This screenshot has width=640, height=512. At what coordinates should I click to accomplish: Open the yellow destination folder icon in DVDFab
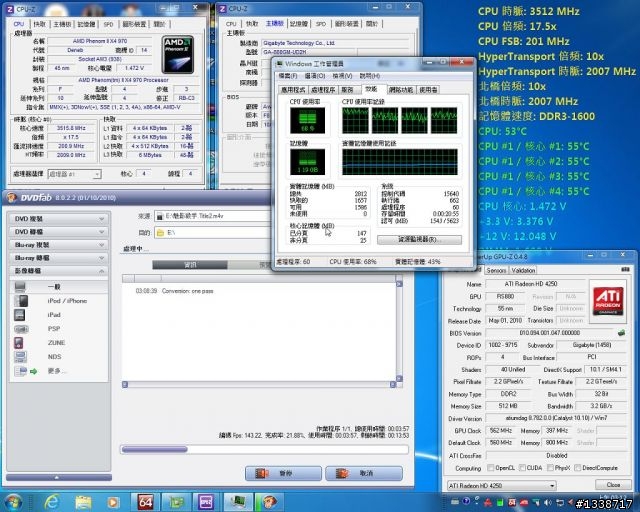click(x=160, y=233)
